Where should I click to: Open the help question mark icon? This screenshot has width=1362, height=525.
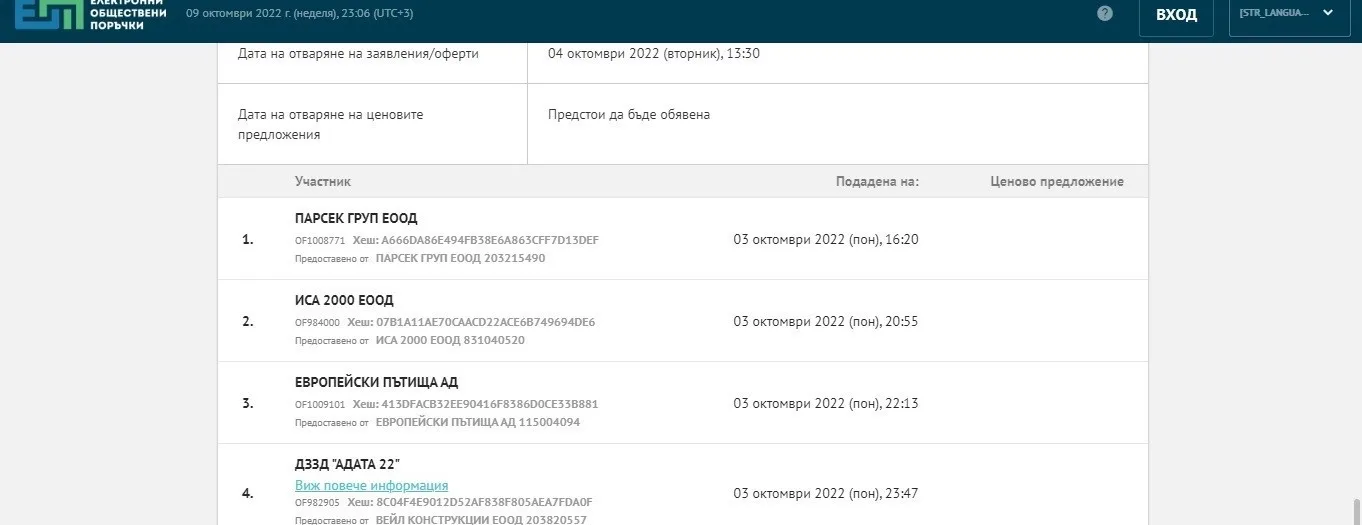point(1105,14)
